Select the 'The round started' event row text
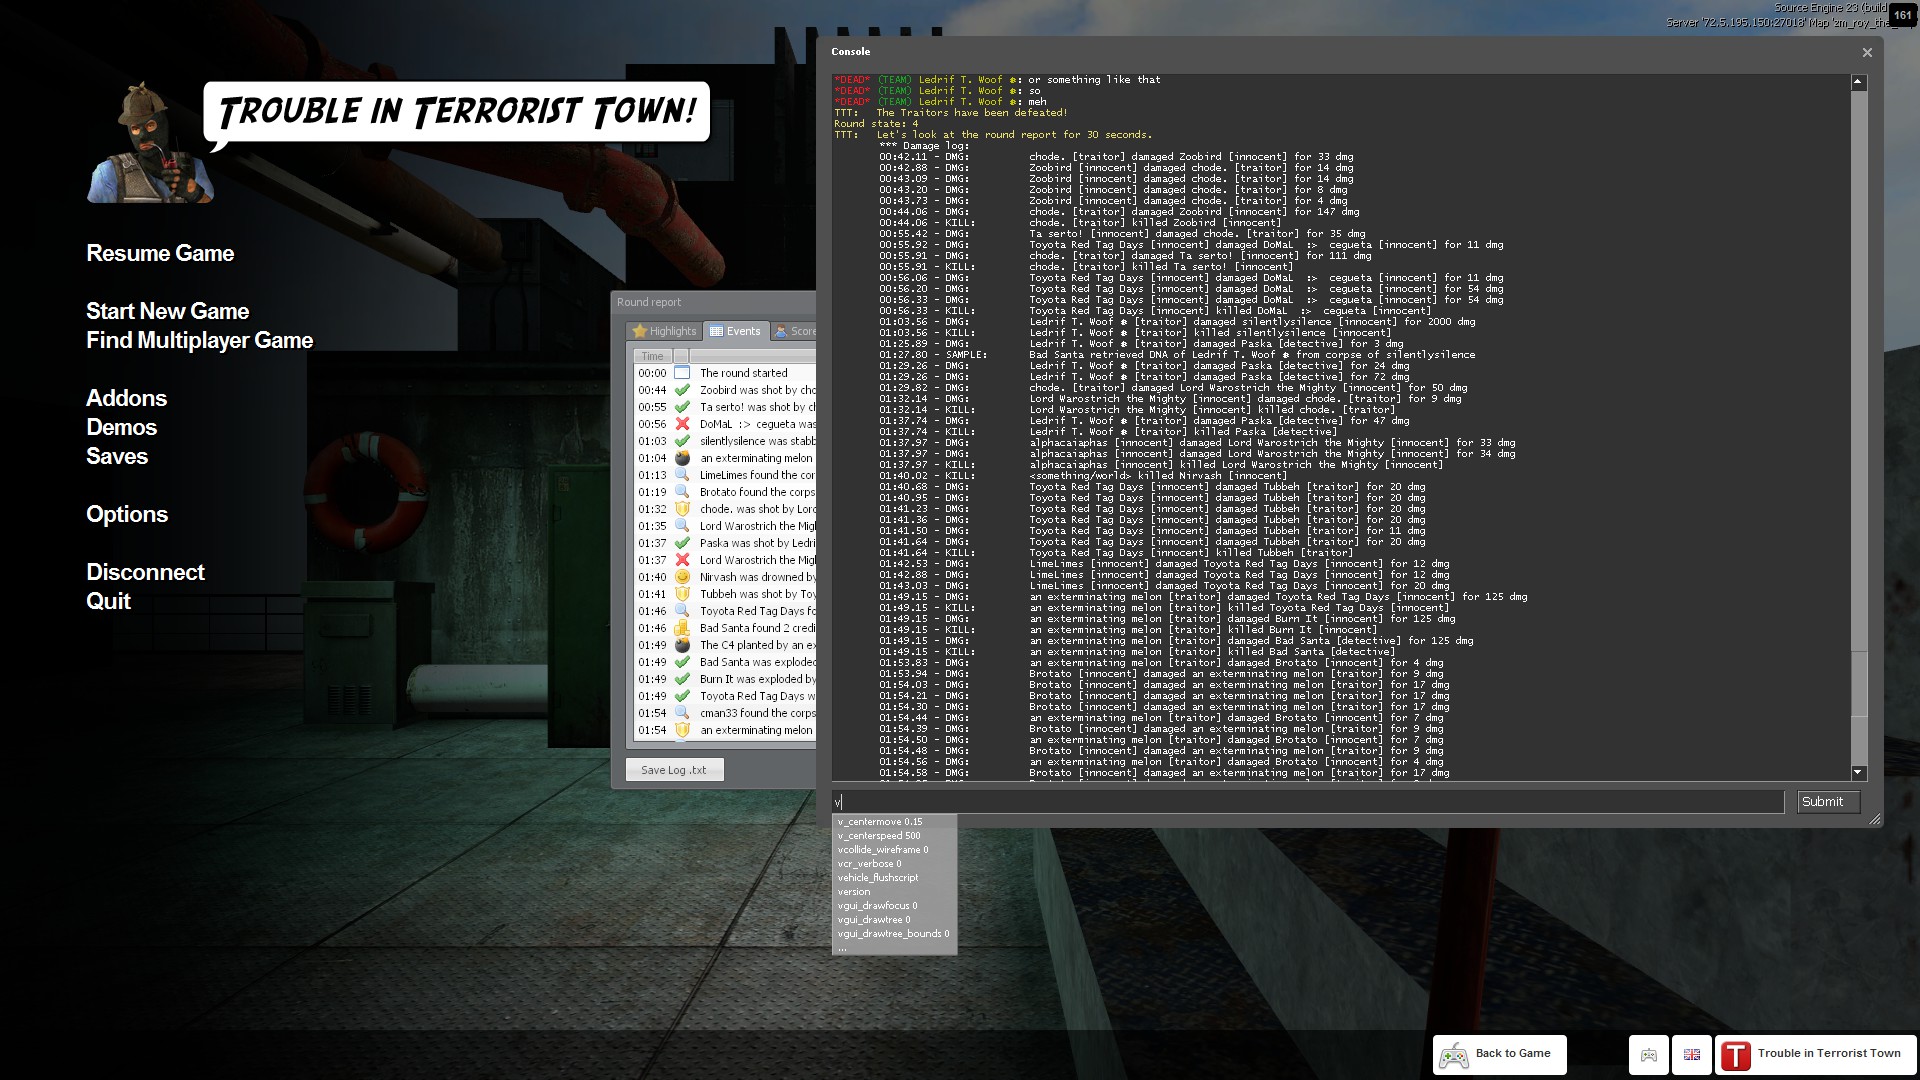 744,373
